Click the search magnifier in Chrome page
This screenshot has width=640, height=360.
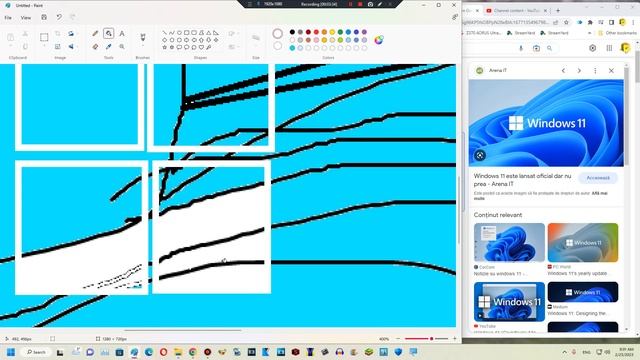pyautogui.click(x=550, y=48)
